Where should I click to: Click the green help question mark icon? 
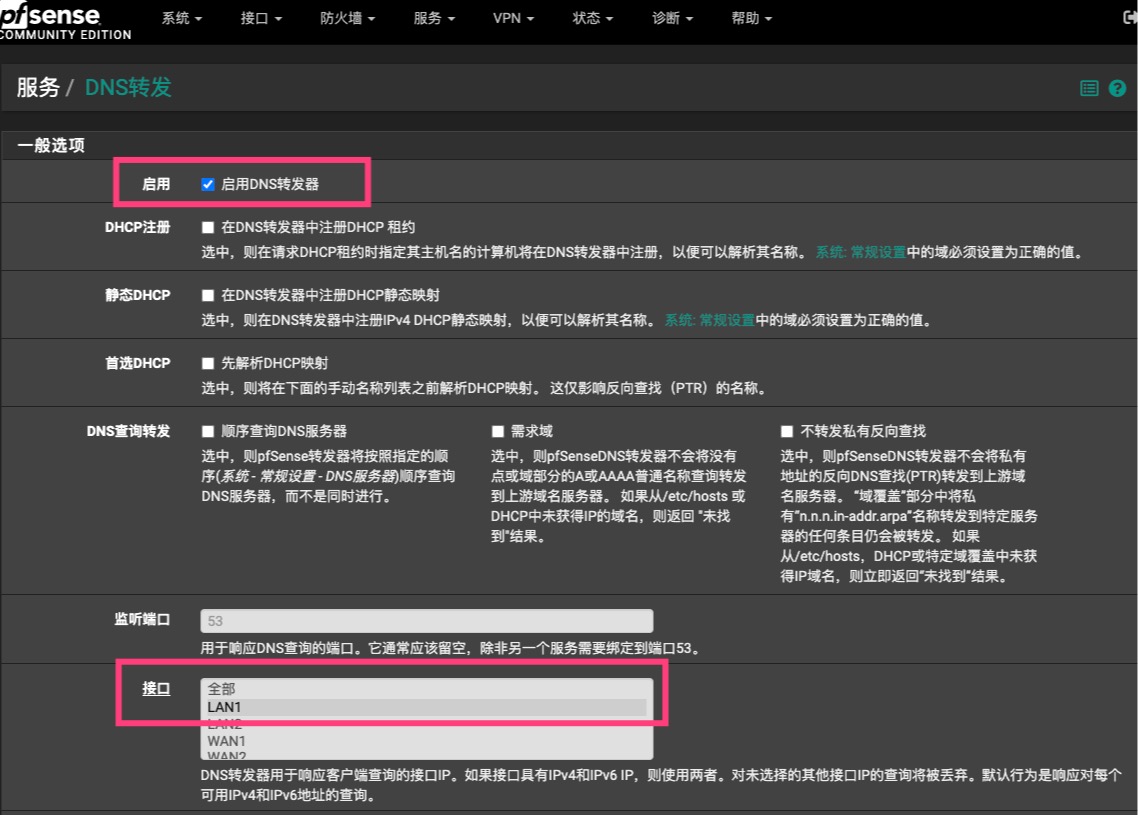pyautogui.click(x=1117, y=88)
